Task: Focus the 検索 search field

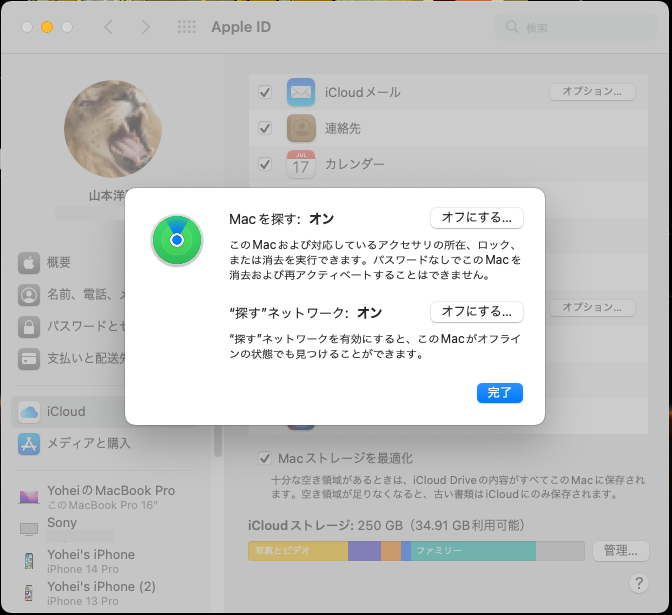Action: [576, 27]
